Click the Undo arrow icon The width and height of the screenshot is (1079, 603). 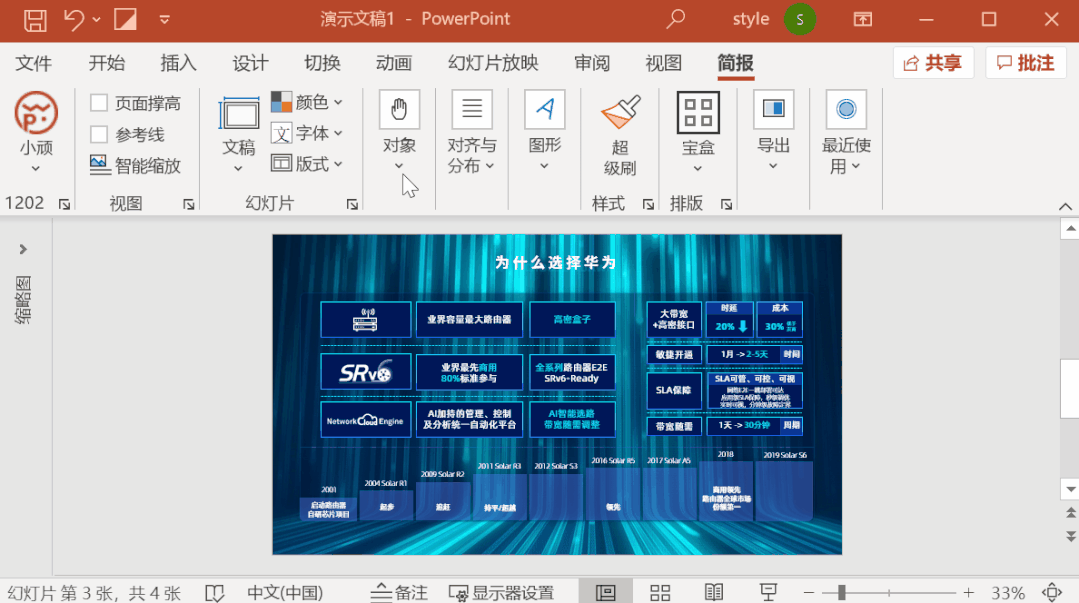click(74, 19)
